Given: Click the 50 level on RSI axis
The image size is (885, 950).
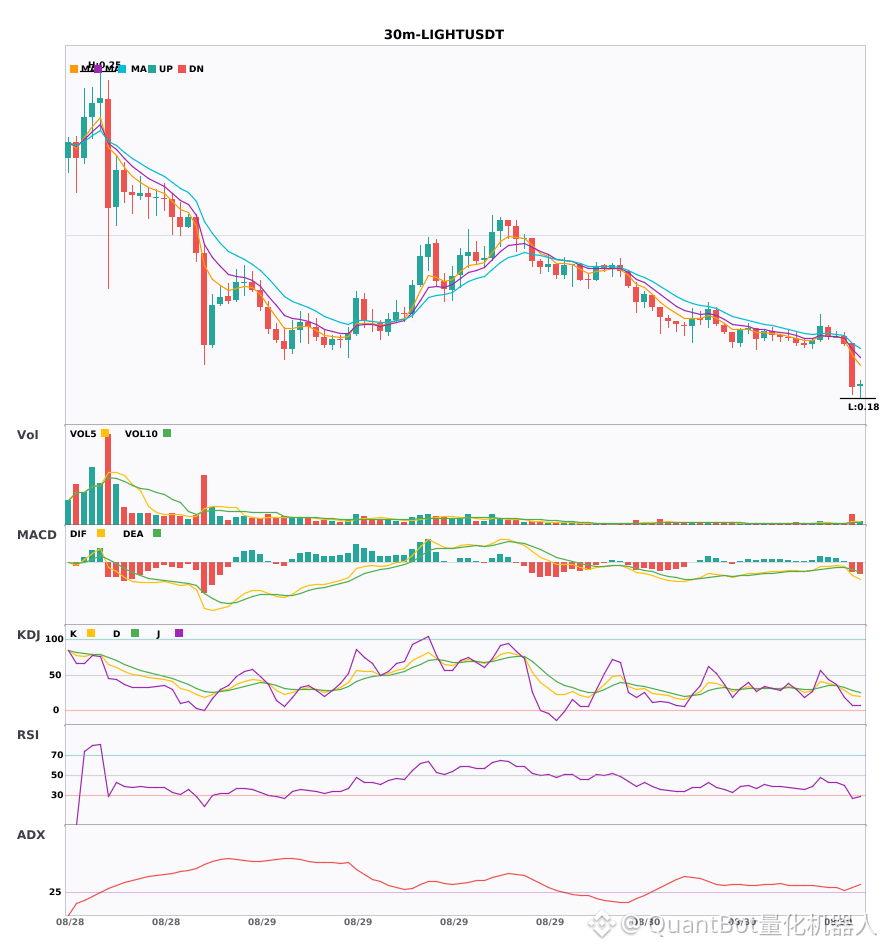Looking at the screenshot, I should click(57, 775).
